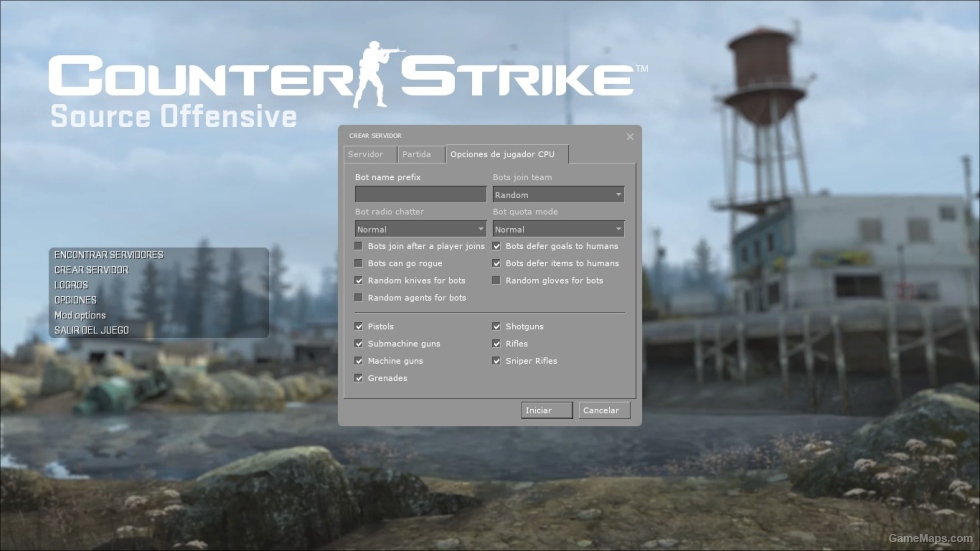980x551 pixels.
Task: Close the Crear Servidor dialog
Action: (x=630, y=136)
